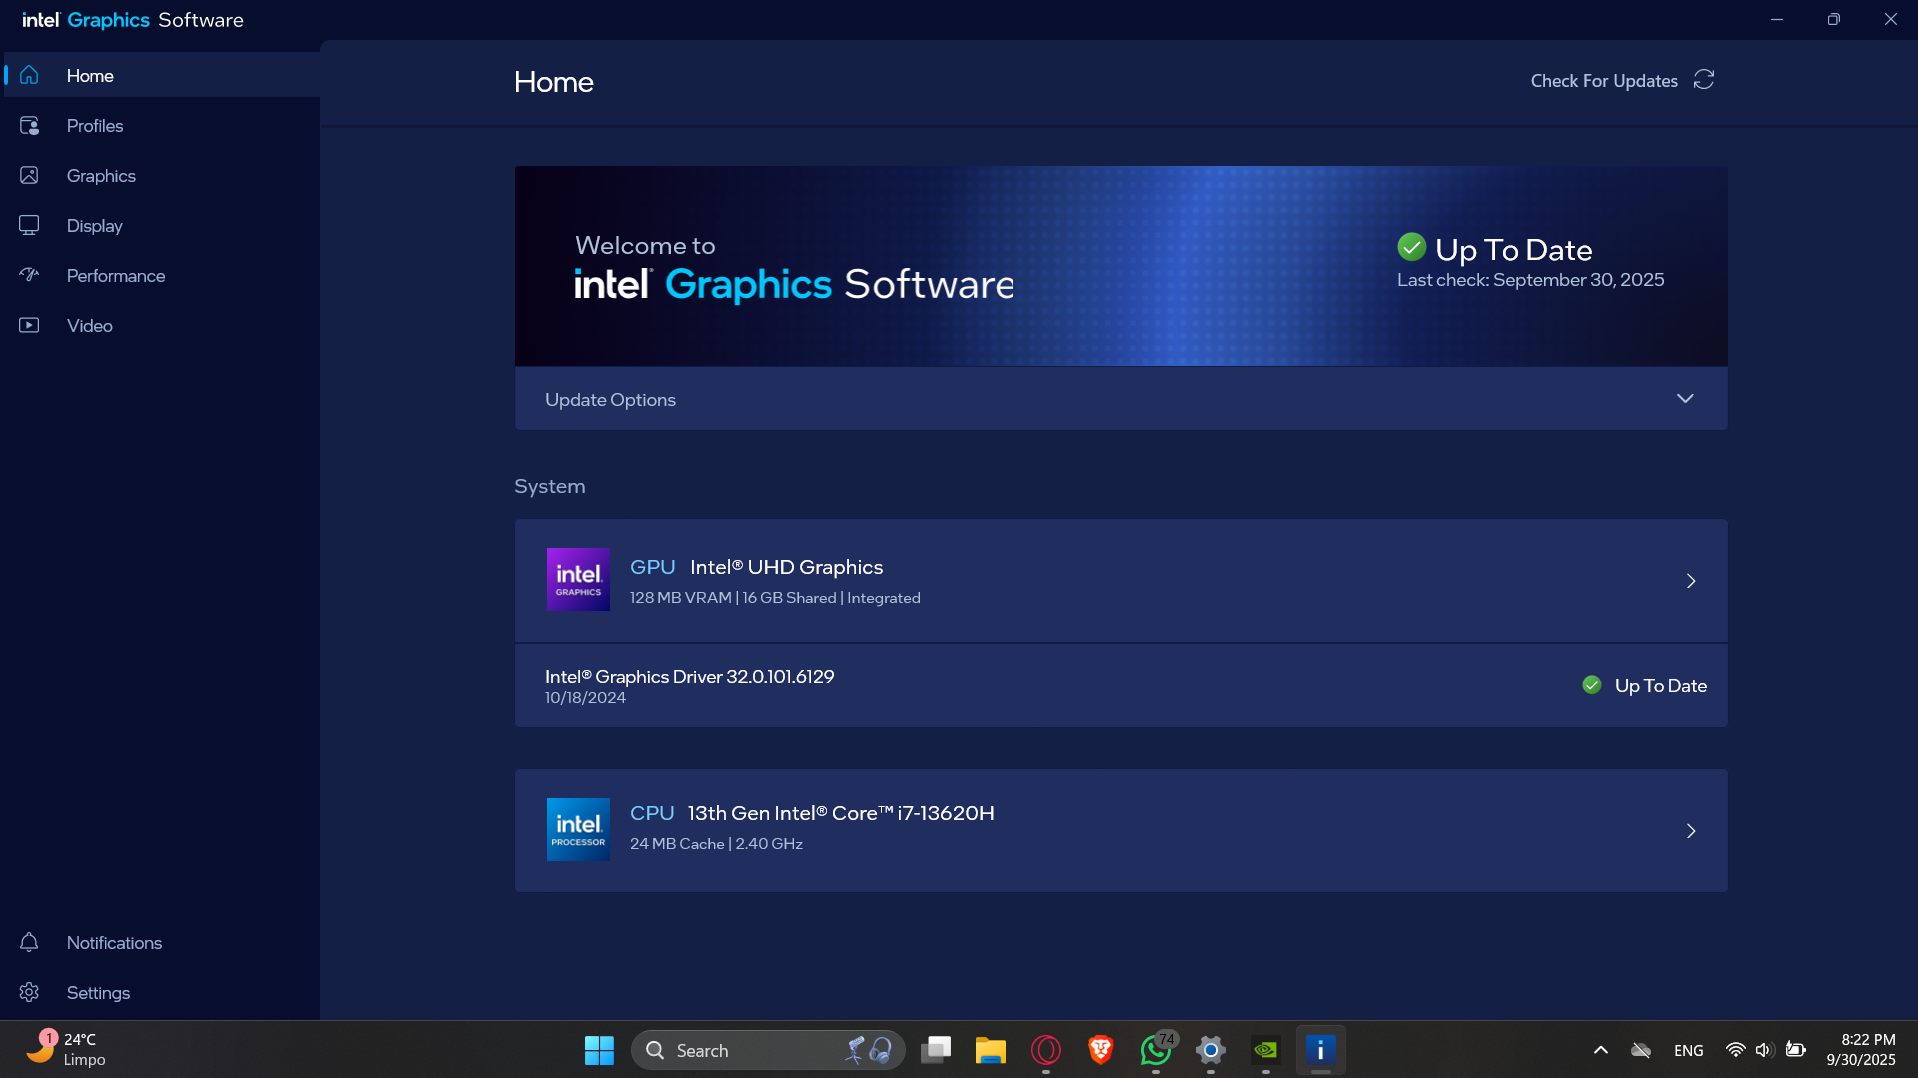Open the clock and date flyout
The width and height of the screenshot is (1918, 1078).
point(1860,1050)
